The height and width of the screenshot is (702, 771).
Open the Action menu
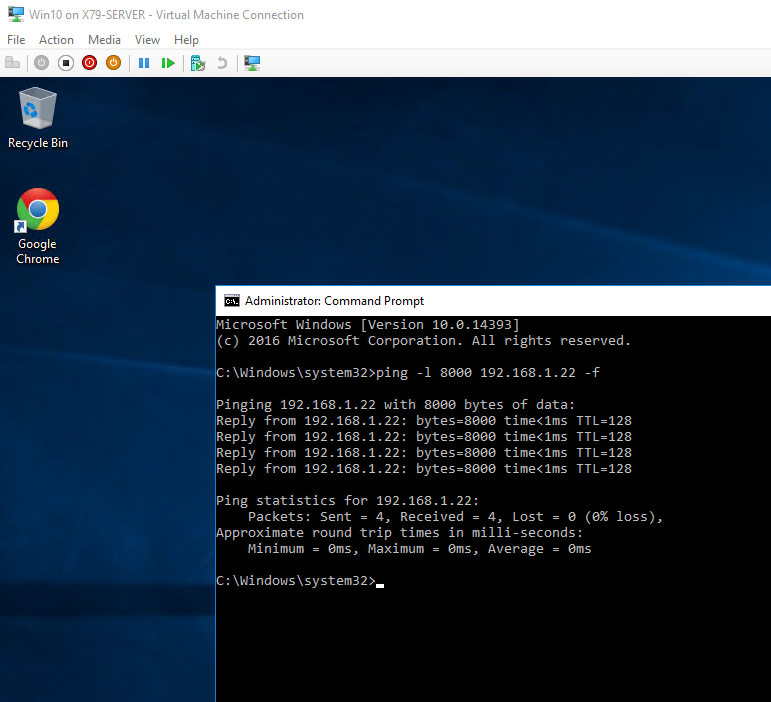coord(56,40)
